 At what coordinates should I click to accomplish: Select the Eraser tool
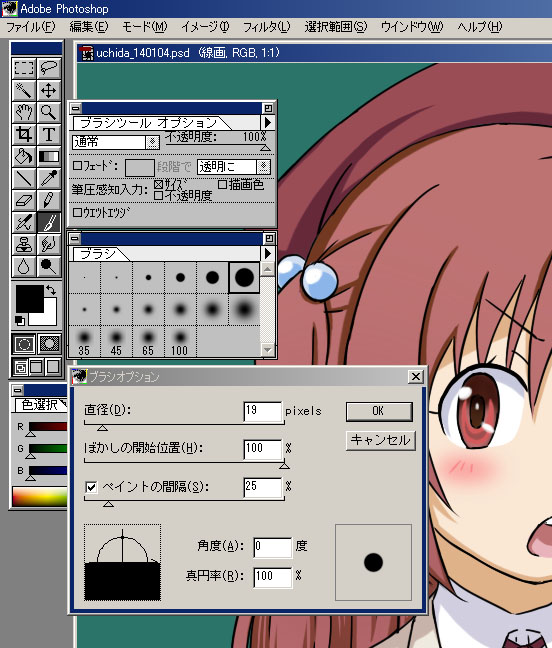[24, 200]
